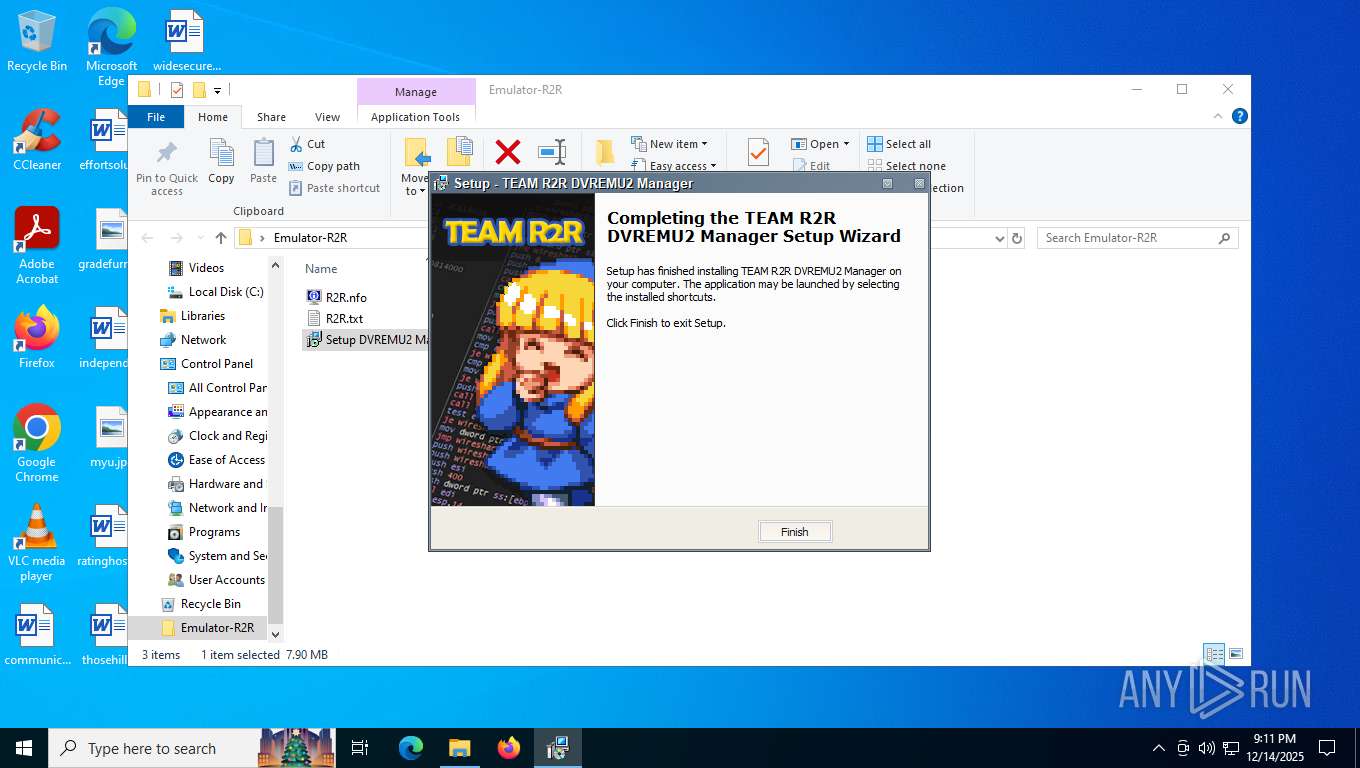Switch to the Share ribbon tab

tap(271, 117)
